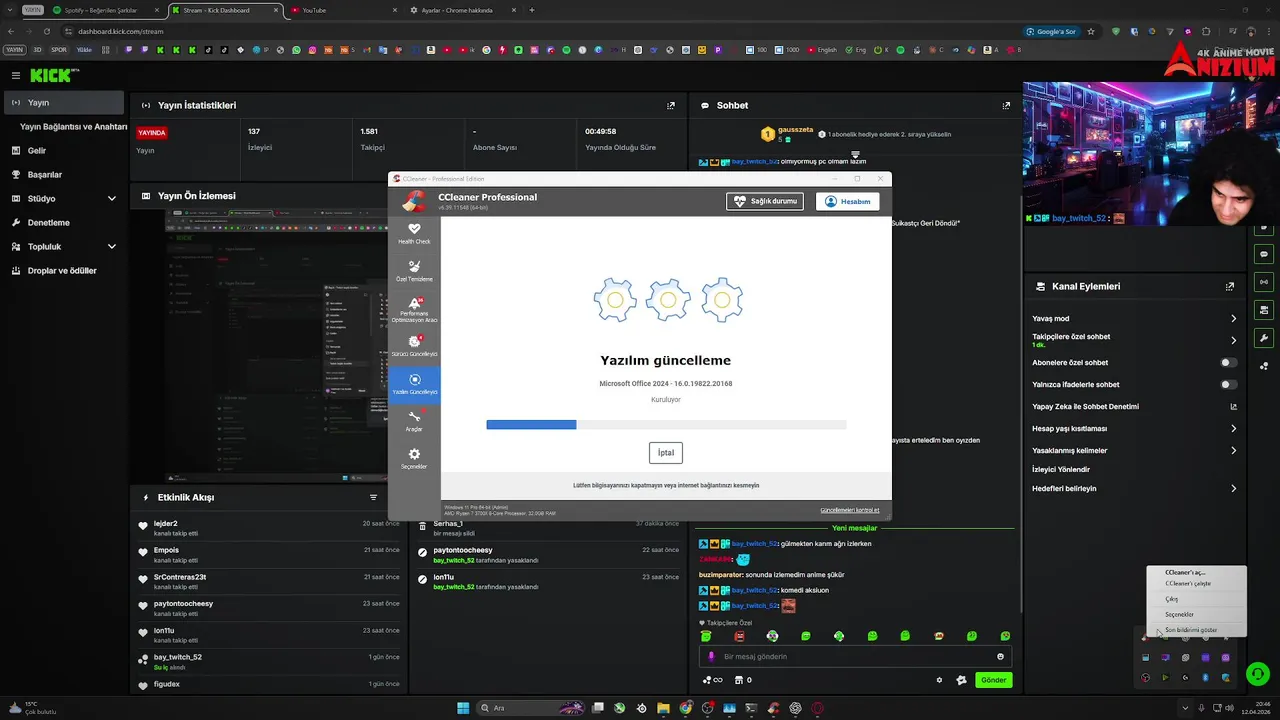Select Son bildirimi göster tray item
Screen dimensions: 1280x720
(x=1196, y=630)
